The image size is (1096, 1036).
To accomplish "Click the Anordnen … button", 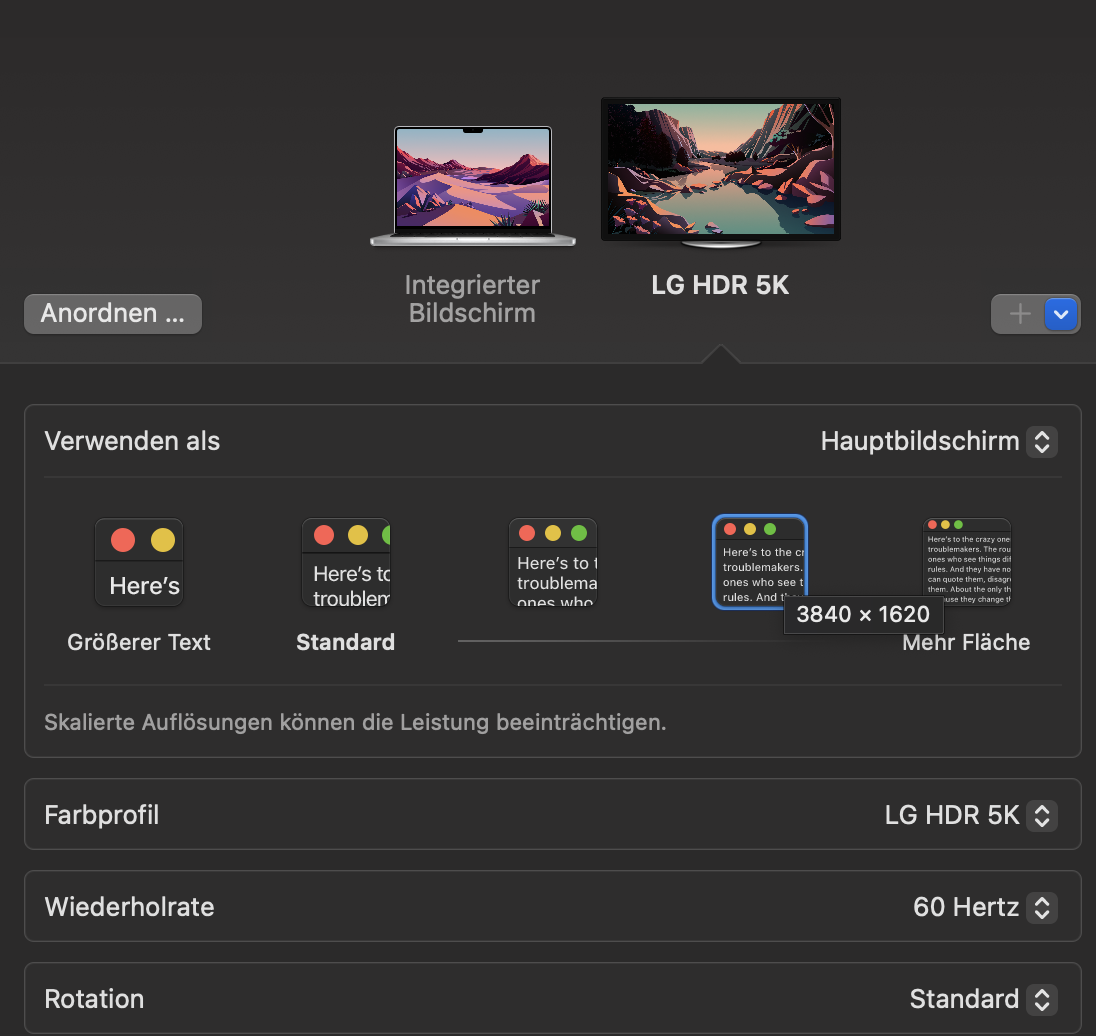I will 113,314.
